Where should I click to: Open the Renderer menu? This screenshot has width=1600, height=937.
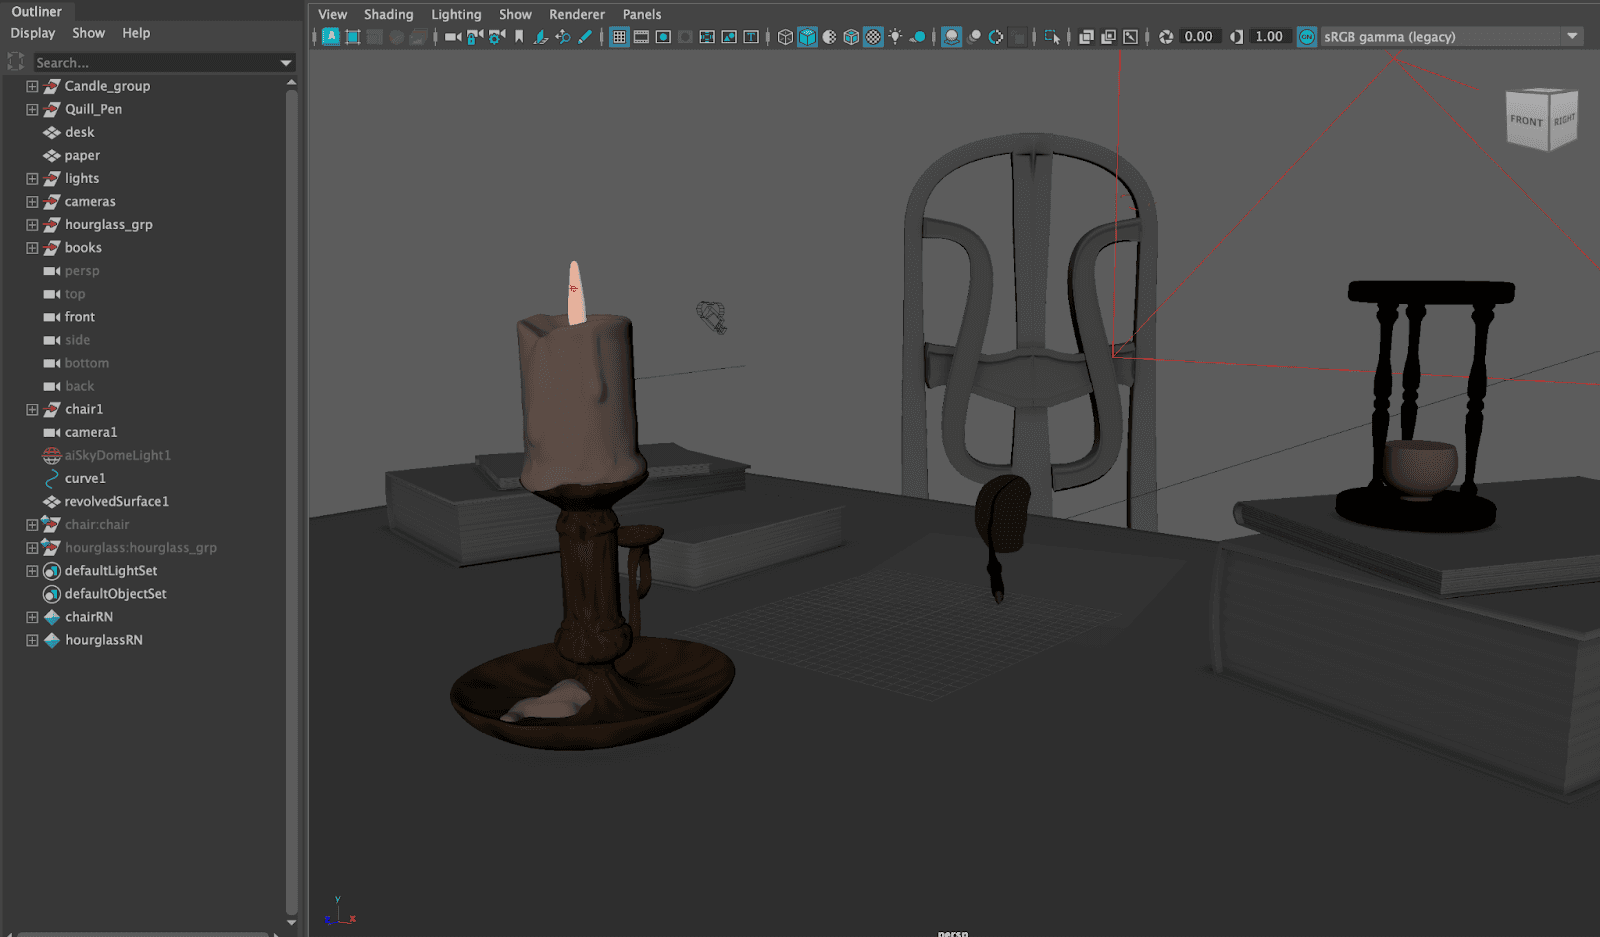[x=577, y=14]
